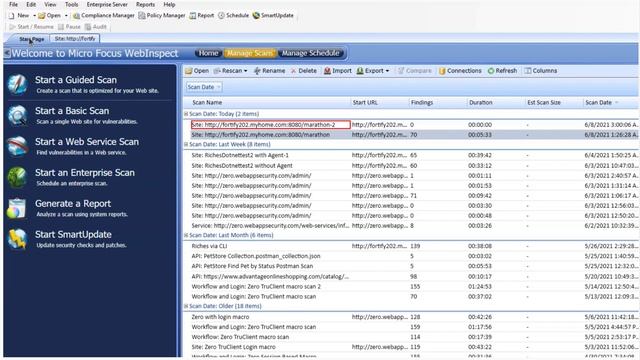The height and width of the screenshot is (360, 640).
Task: Click the Audit toolbar button
Action: click(96, 27)
